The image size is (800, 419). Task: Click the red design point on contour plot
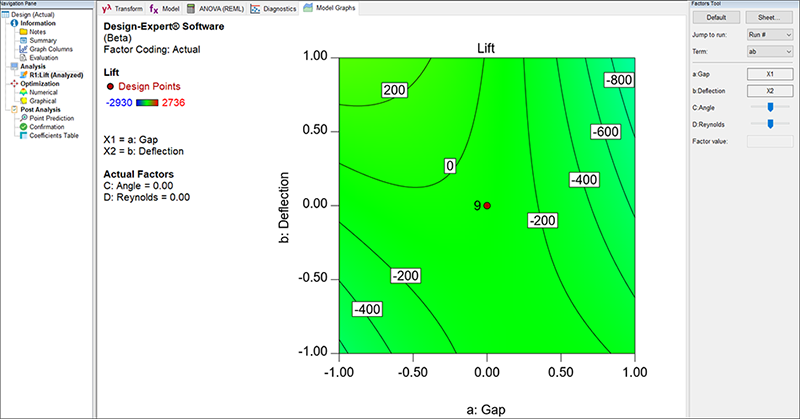pyautogui.click(x=487, y=205)
